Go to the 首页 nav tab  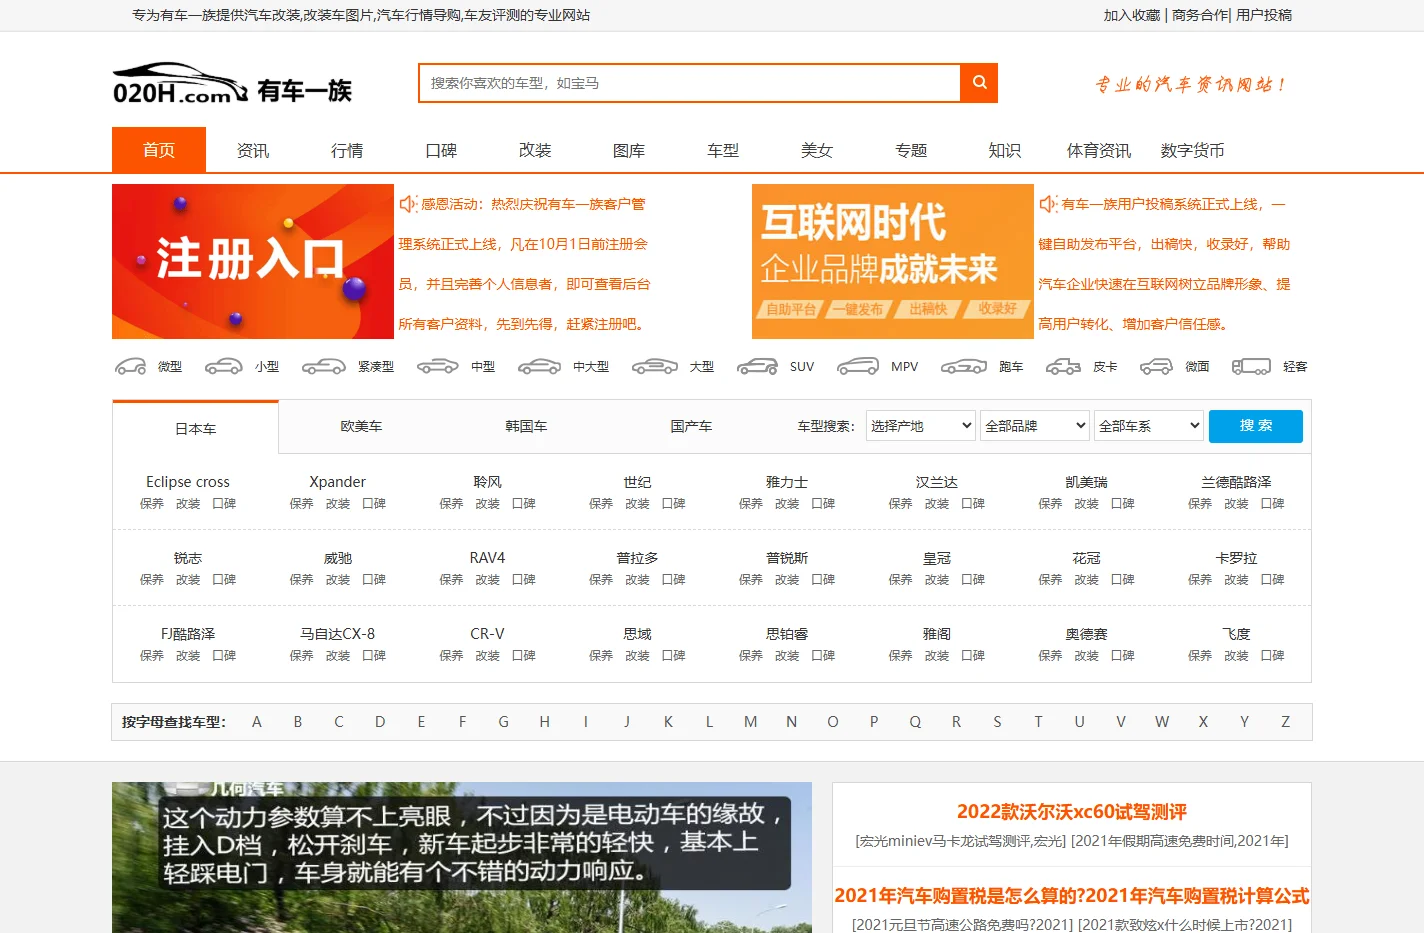point(159,150)
